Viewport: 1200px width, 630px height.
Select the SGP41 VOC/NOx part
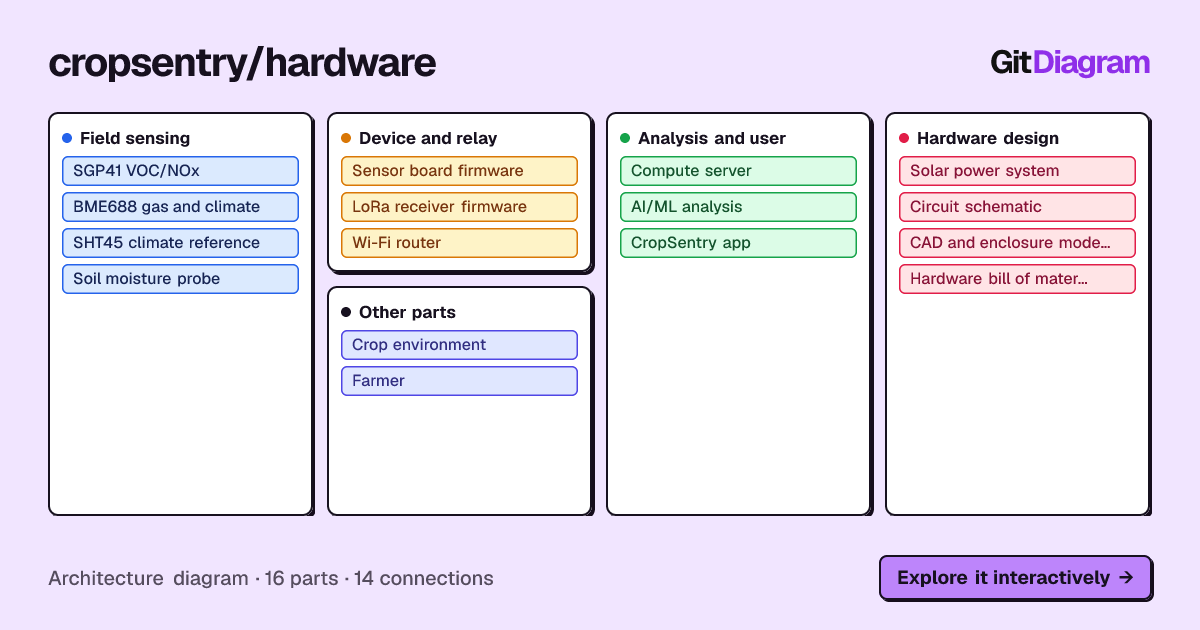tap(180, 171)
